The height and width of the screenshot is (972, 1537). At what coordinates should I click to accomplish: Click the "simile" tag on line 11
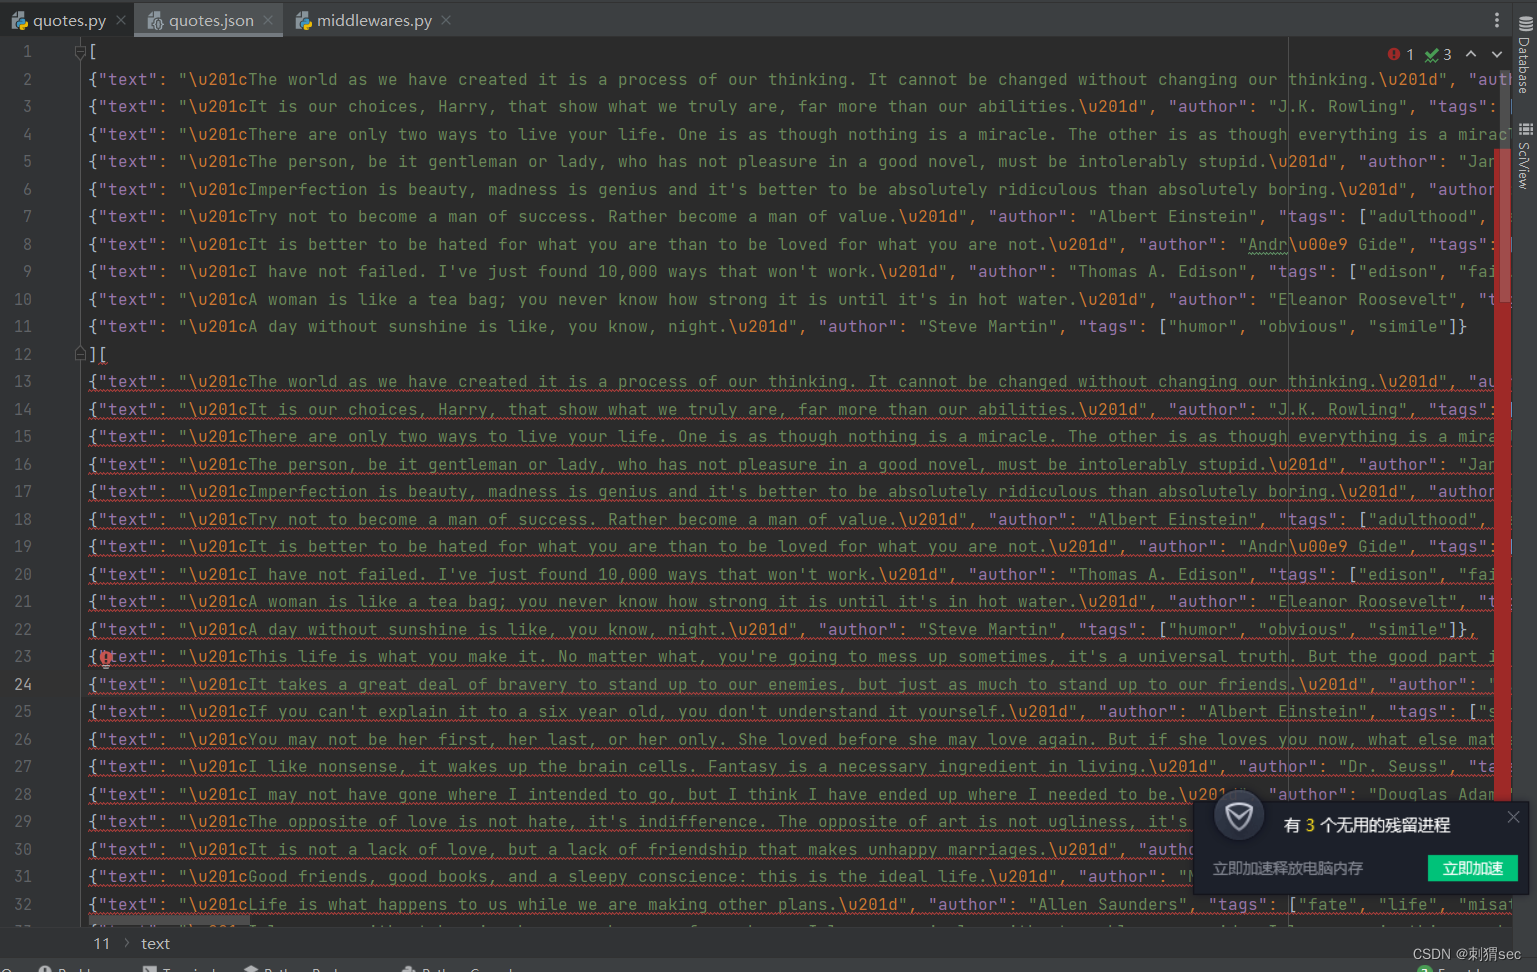pos(1408,326)
